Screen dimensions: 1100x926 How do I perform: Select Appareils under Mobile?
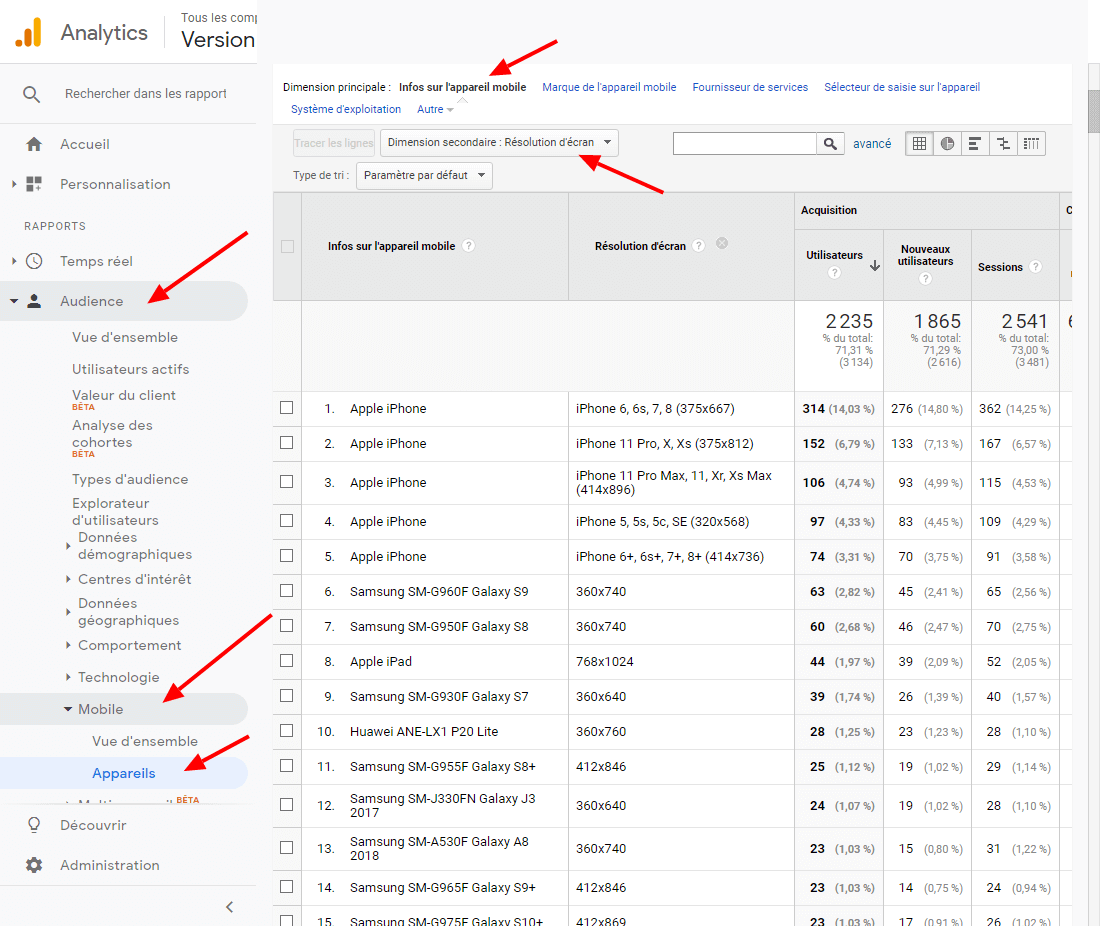[123, 773]
